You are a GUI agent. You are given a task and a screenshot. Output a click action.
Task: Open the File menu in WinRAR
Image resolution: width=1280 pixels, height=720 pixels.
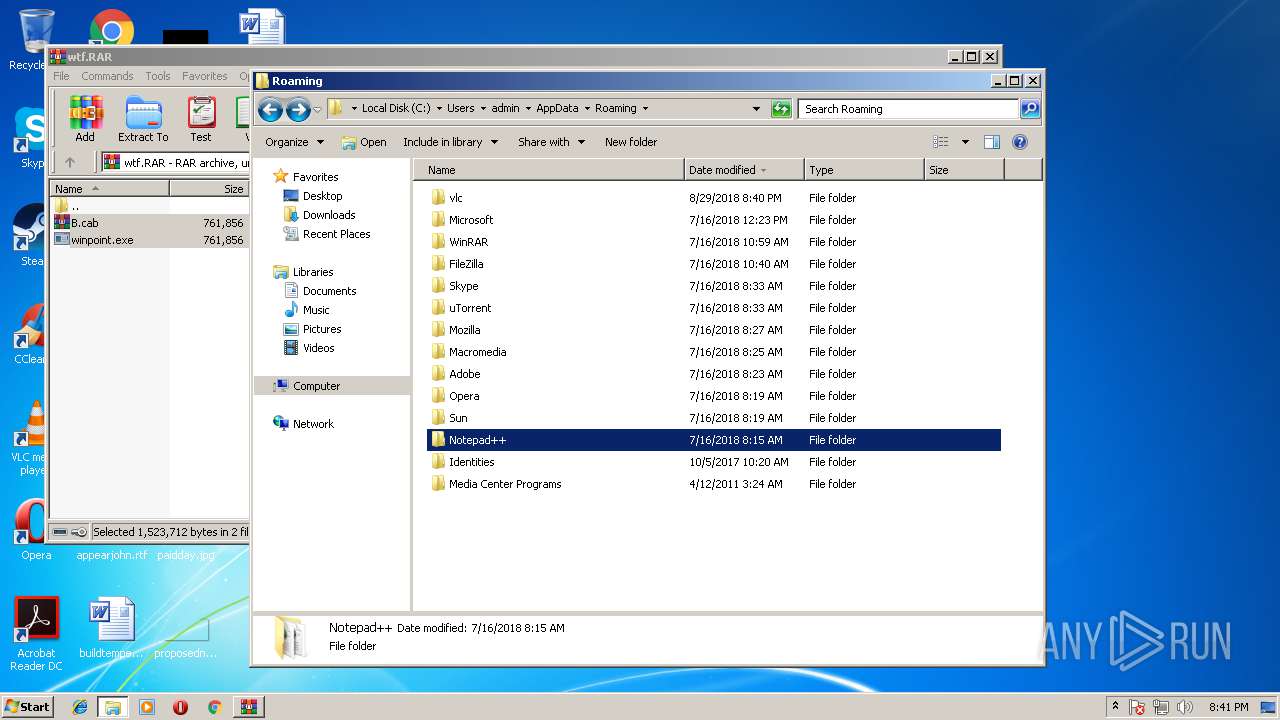coord(61,76)
